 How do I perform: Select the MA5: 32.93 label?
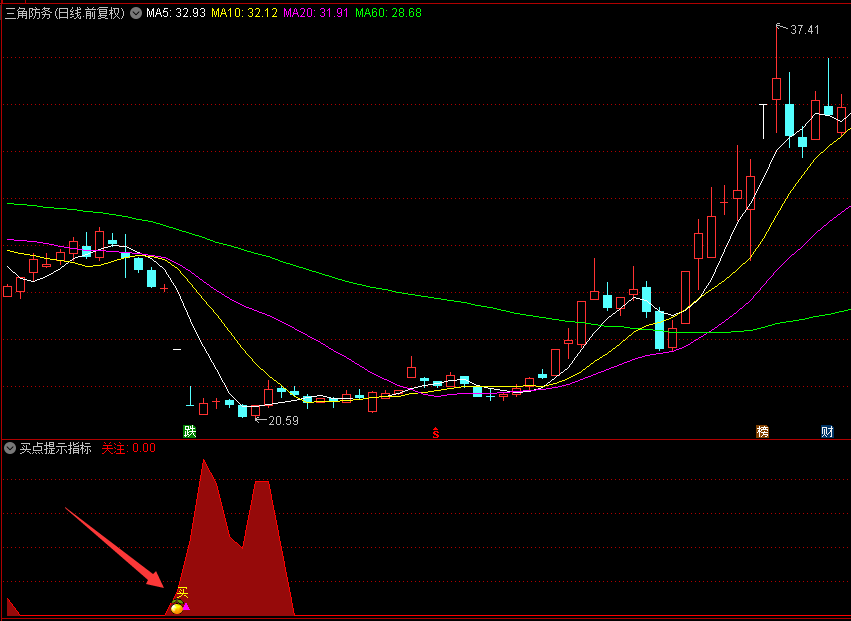(x=176, y=13)
